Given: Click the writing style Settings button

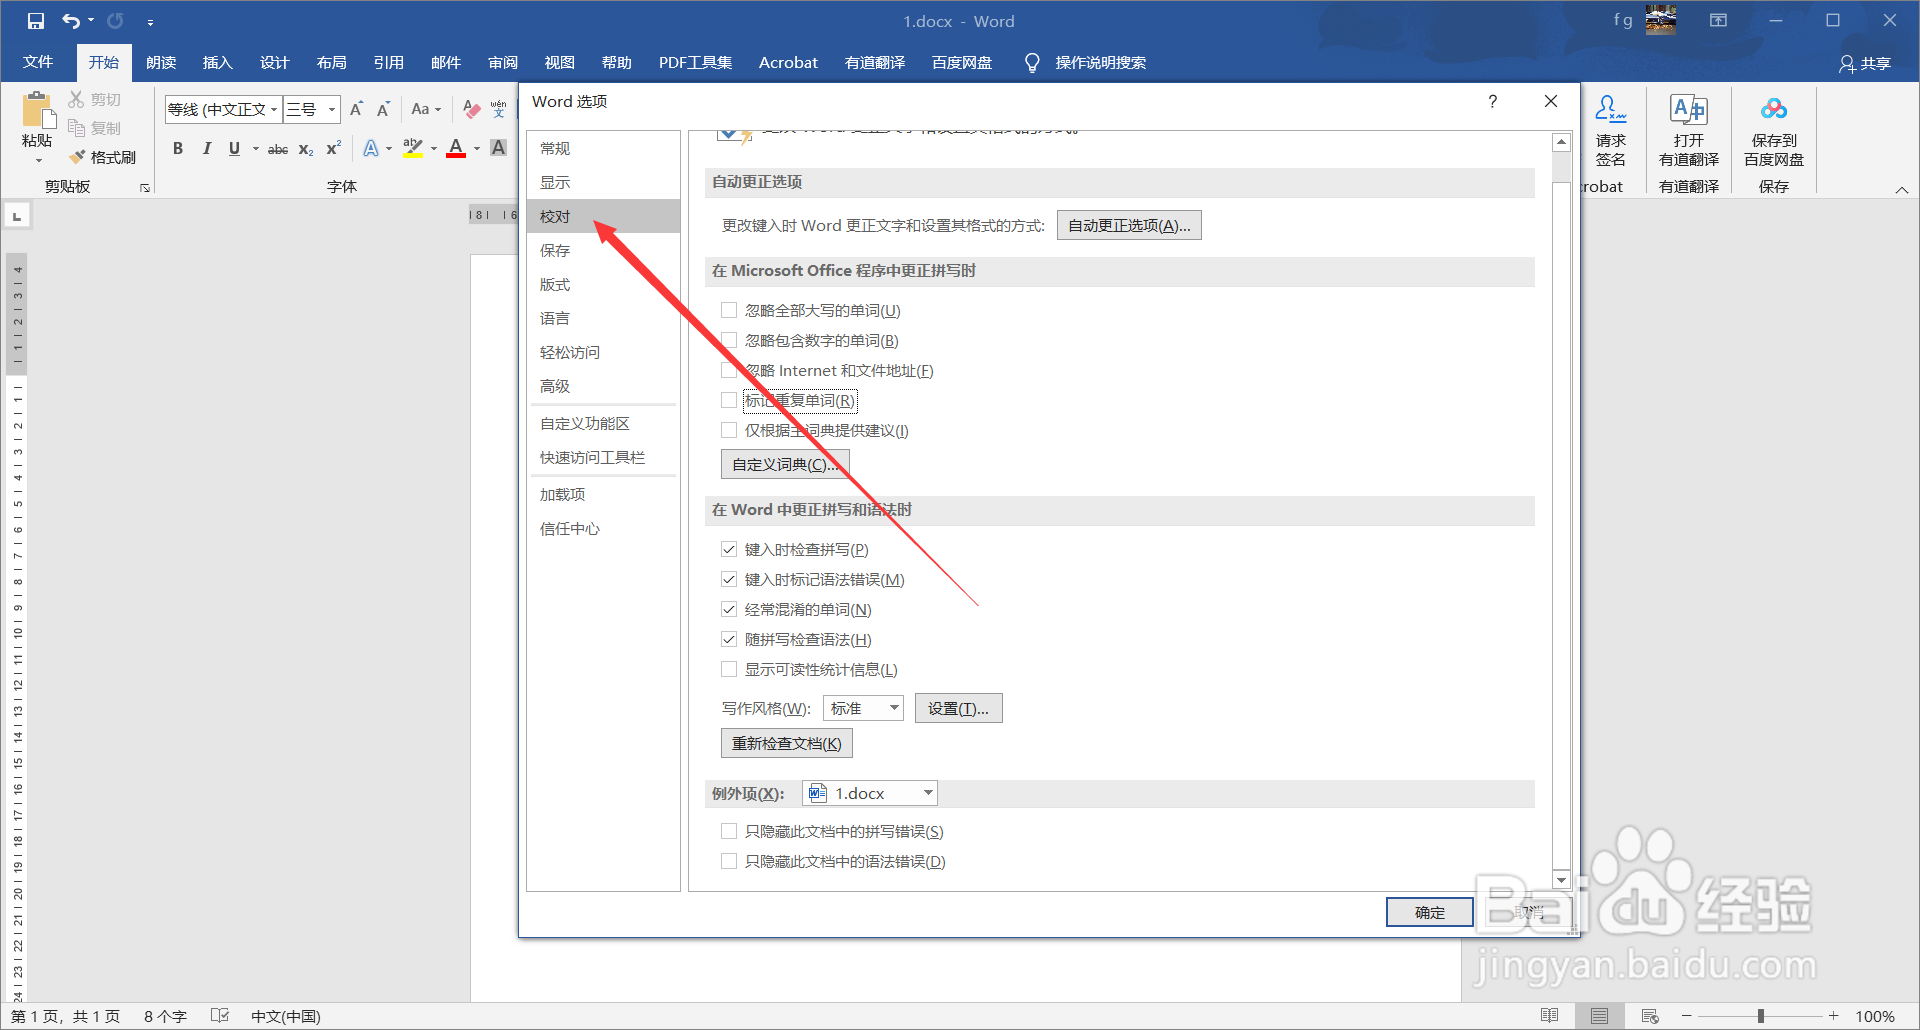Looking at the screenshot, I should coord(958,708).
